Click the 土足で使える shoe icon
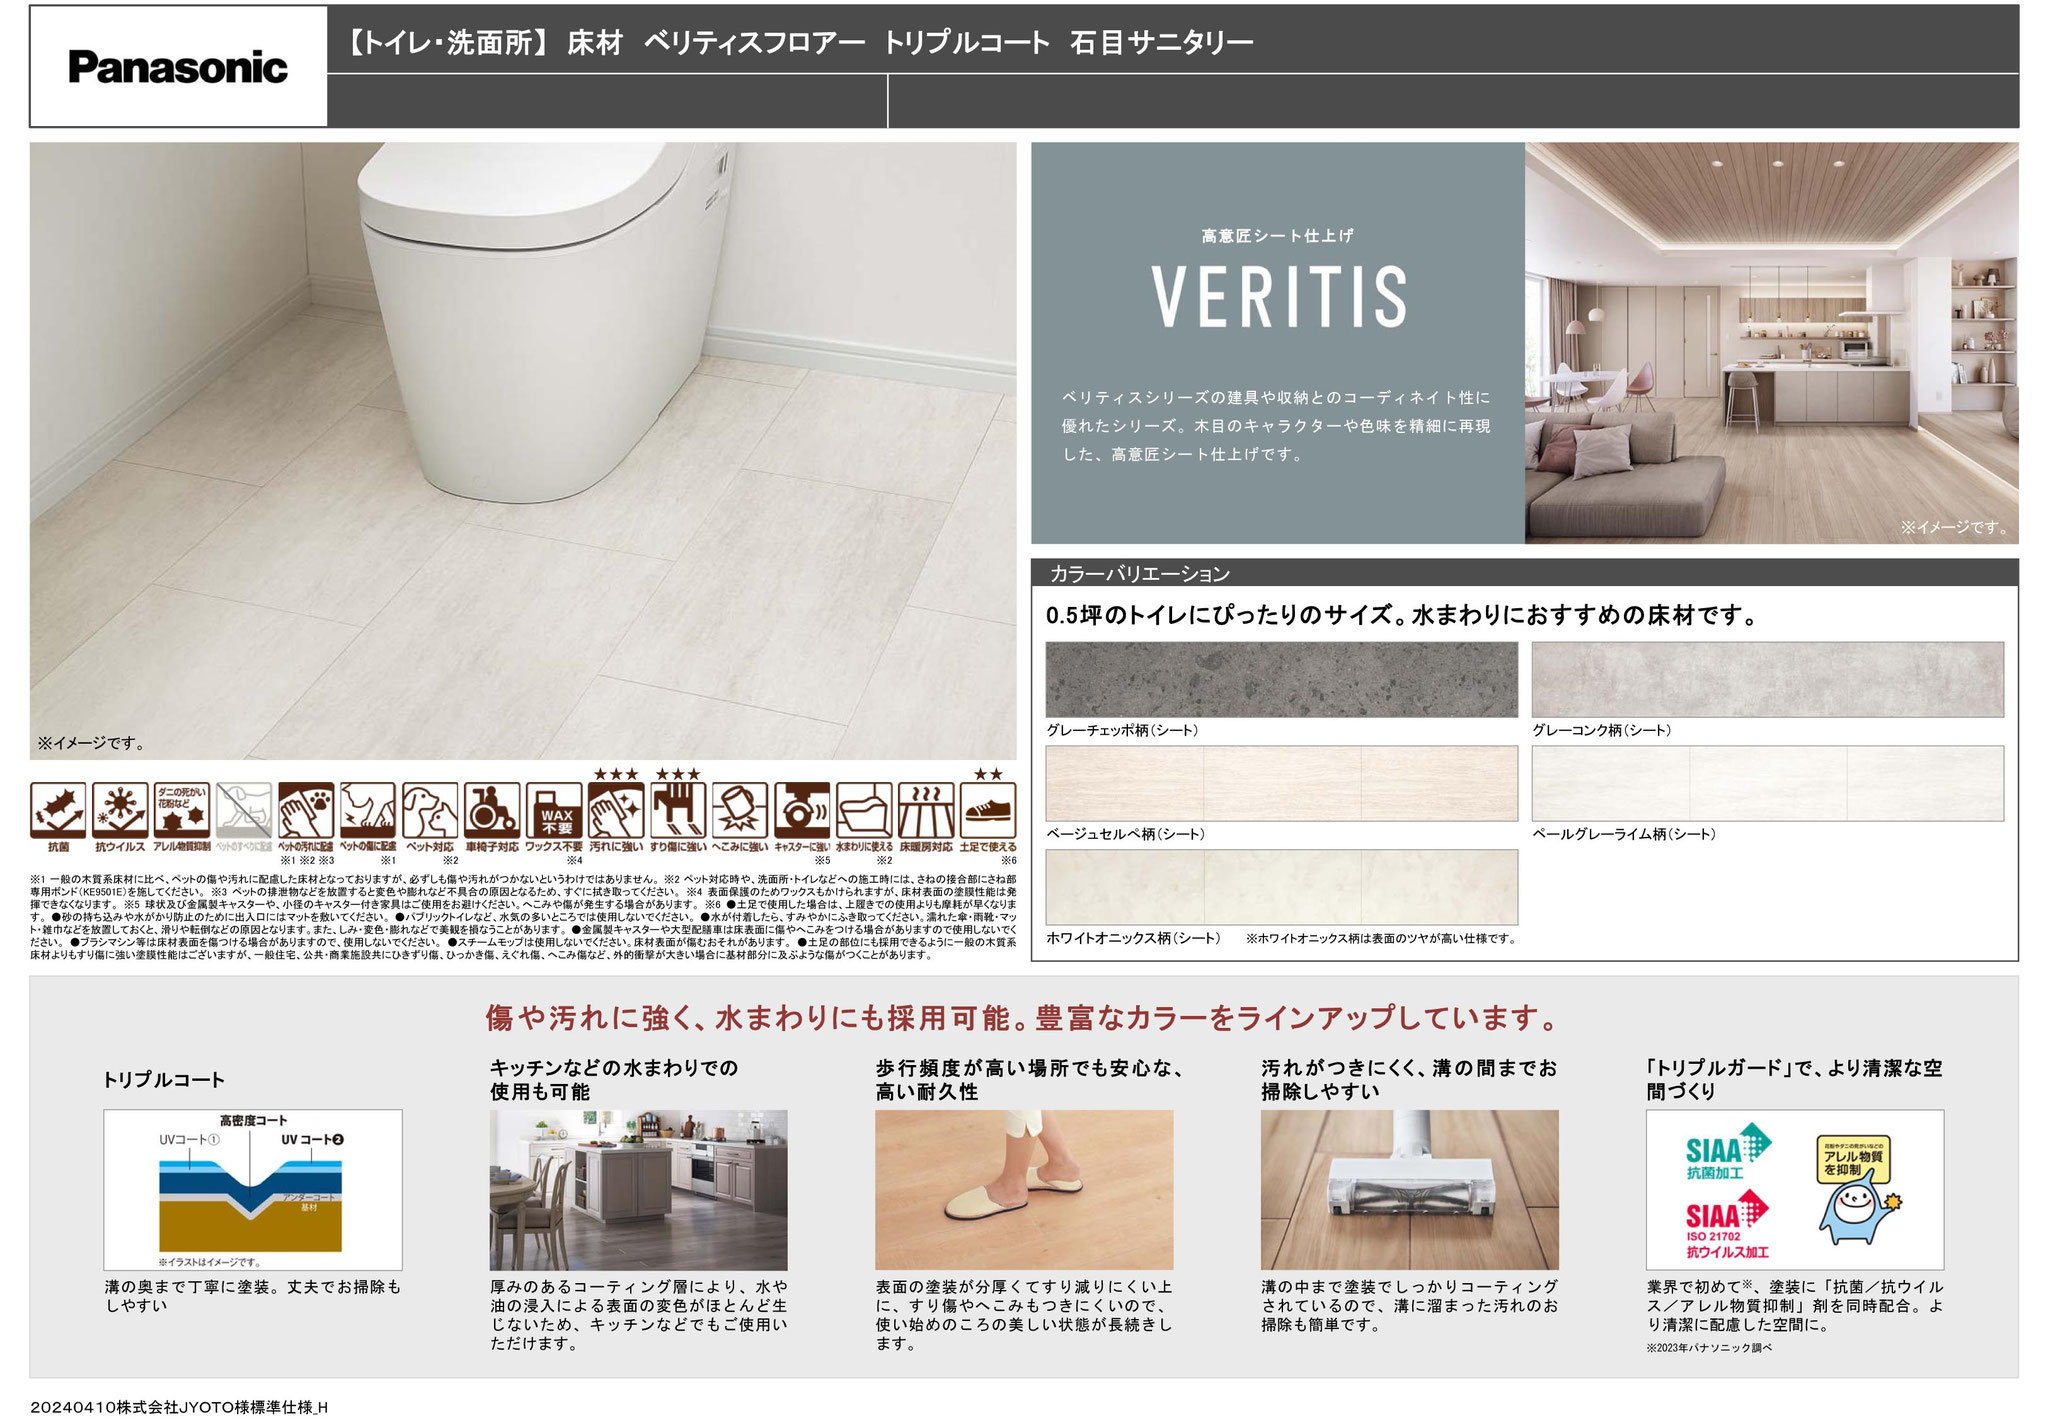The height and width of the screenshot is (1418, 2048). pos(988,810)
